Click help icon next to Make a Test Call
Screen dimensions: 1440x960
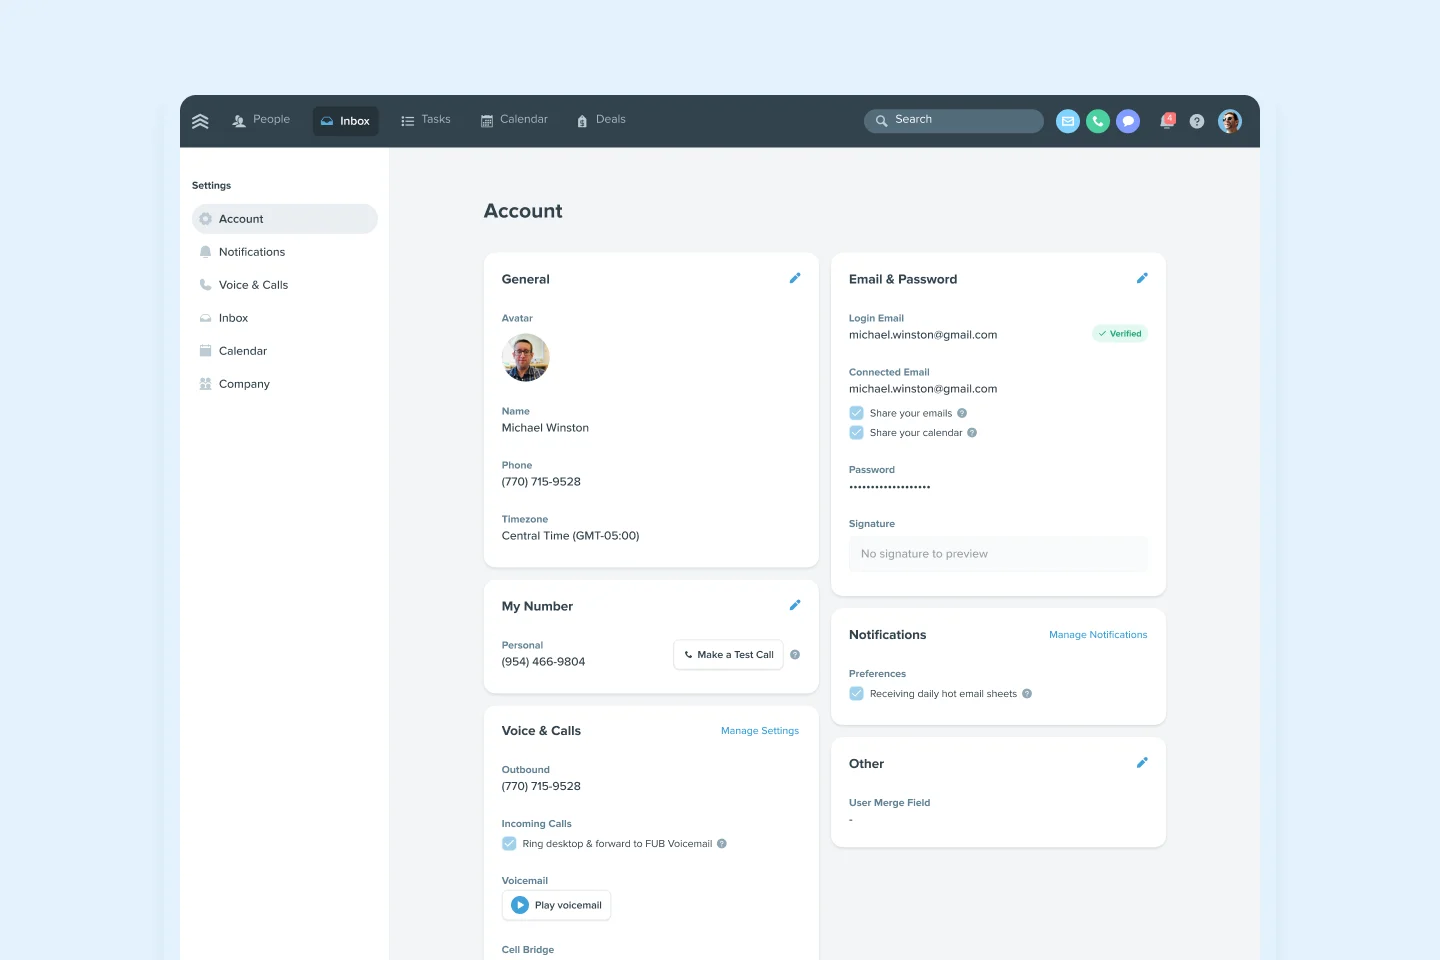click(795, 655)
